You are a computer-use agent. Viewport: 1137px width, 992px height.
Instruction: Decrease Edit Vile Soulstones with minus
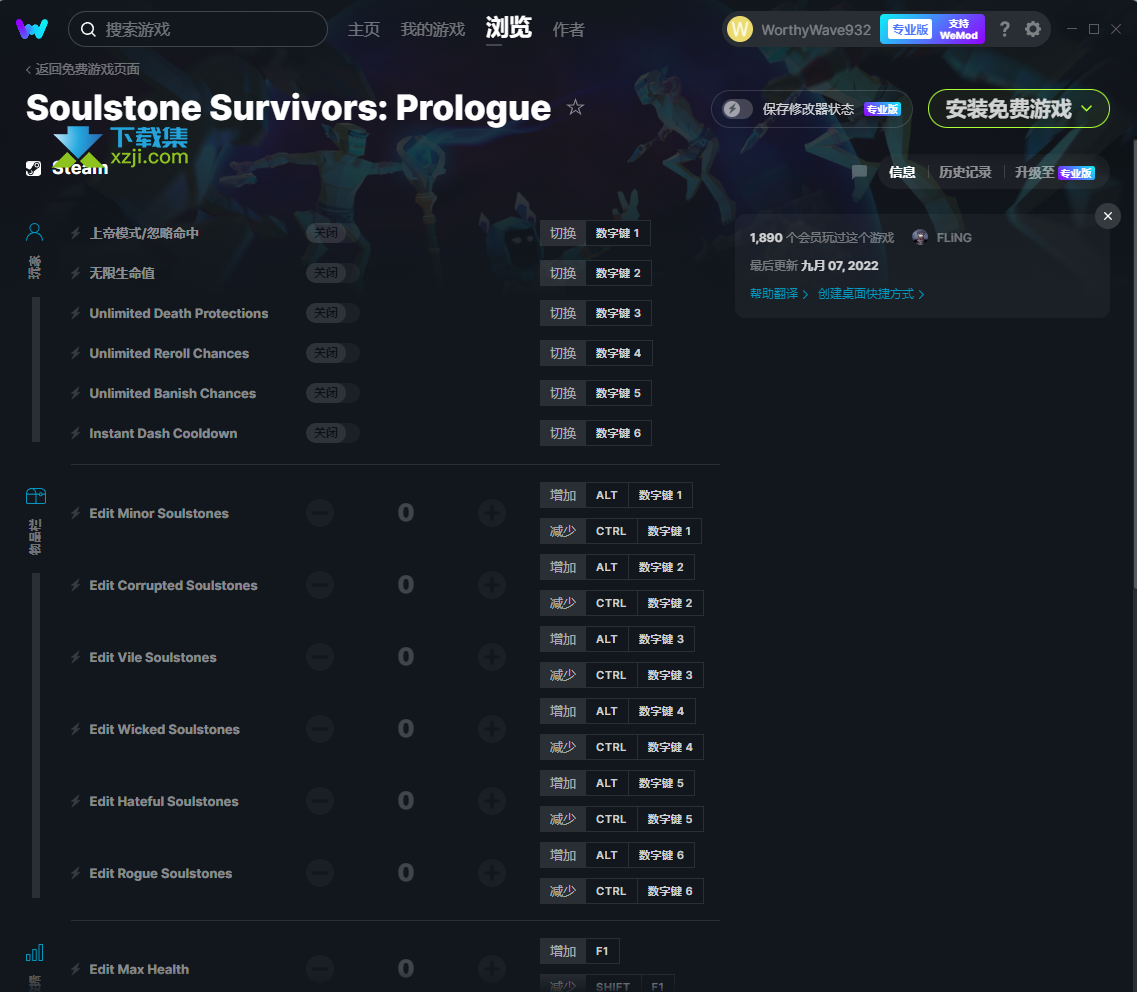pyautogui.click(x=320, y=657)
